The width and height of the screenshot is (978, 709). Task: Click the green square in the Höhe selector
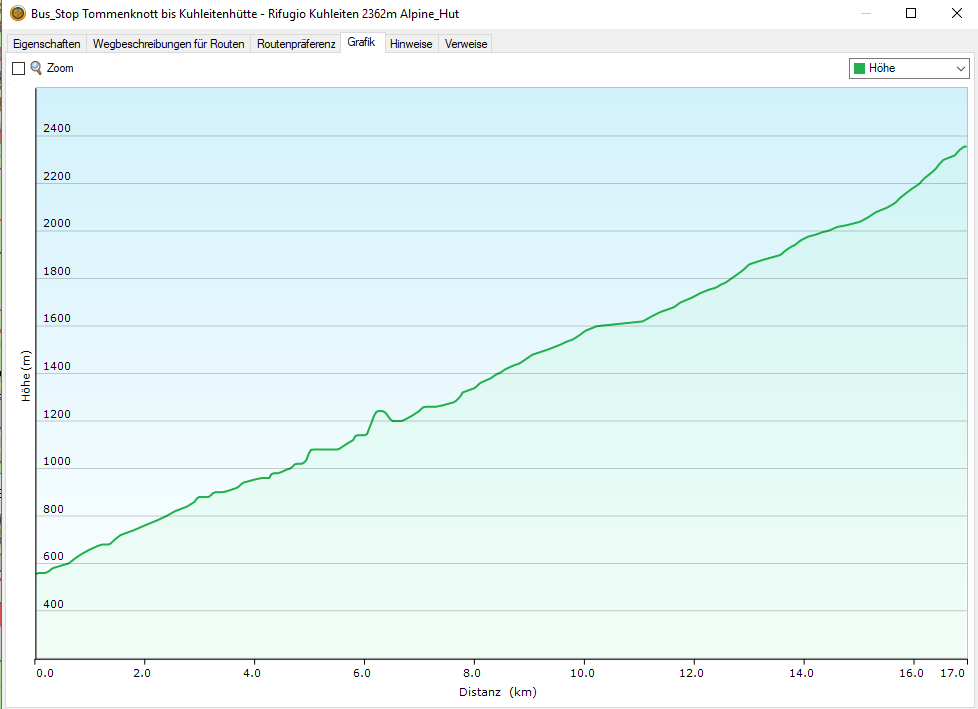[x=858, y=68]
